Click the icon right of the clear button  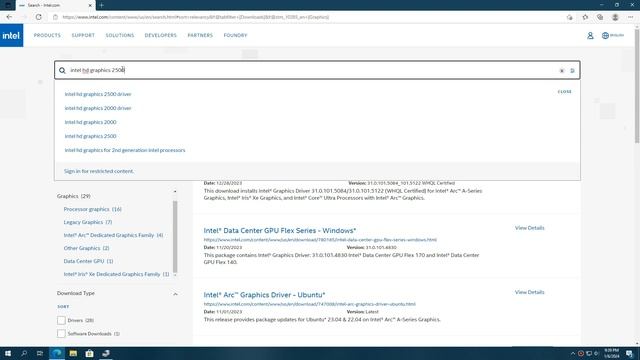click(572, 71)
